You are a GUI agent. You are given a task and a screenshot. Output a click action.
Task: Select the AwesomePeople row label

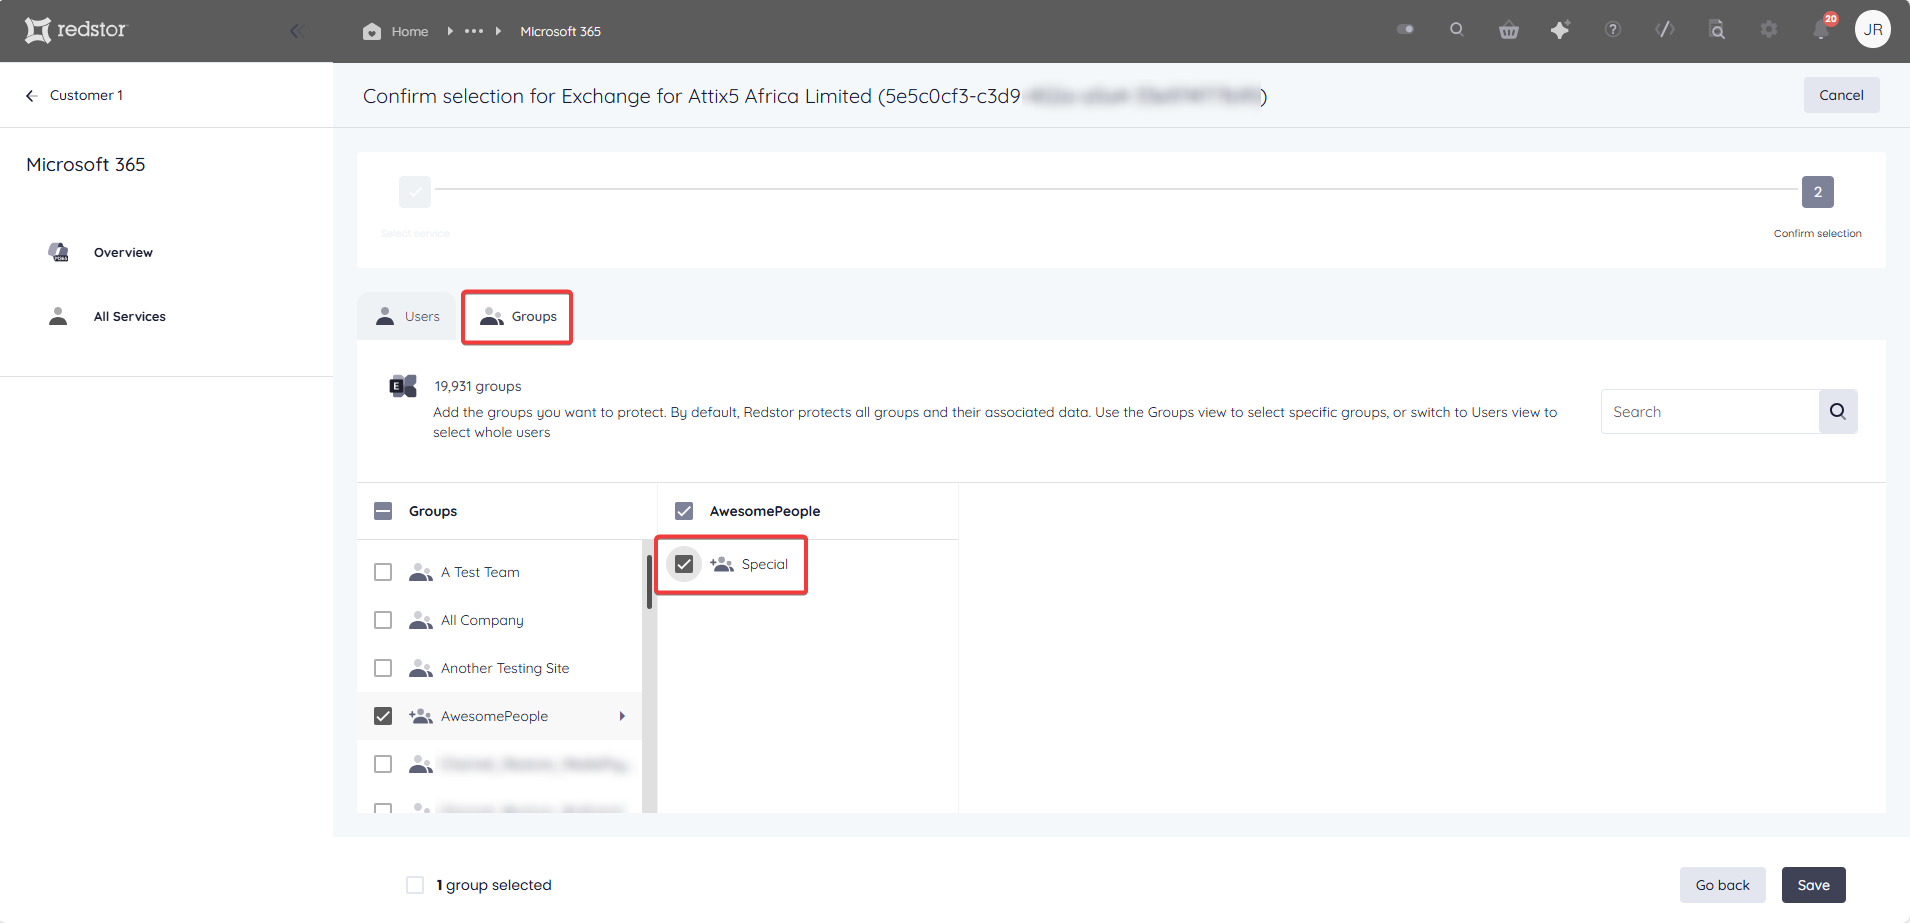point(494,716)
